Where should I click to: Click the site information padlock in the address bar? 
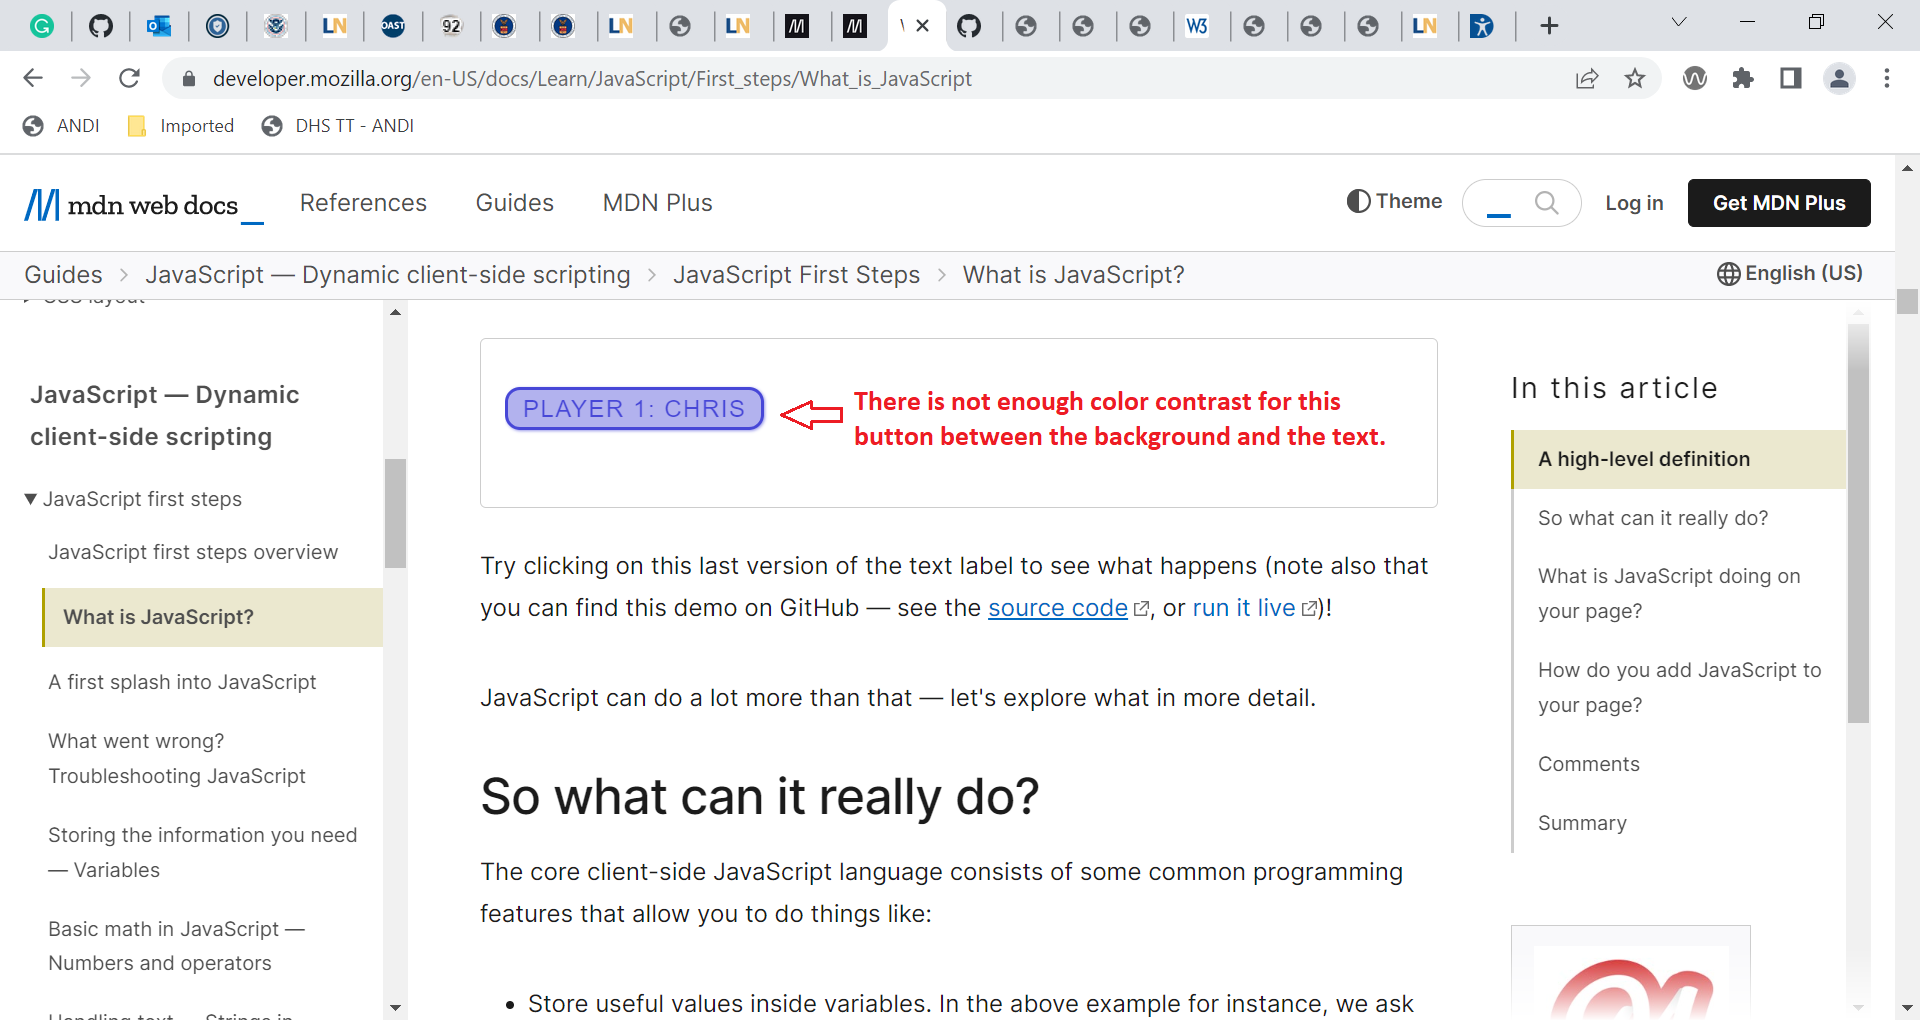[188, 78]
